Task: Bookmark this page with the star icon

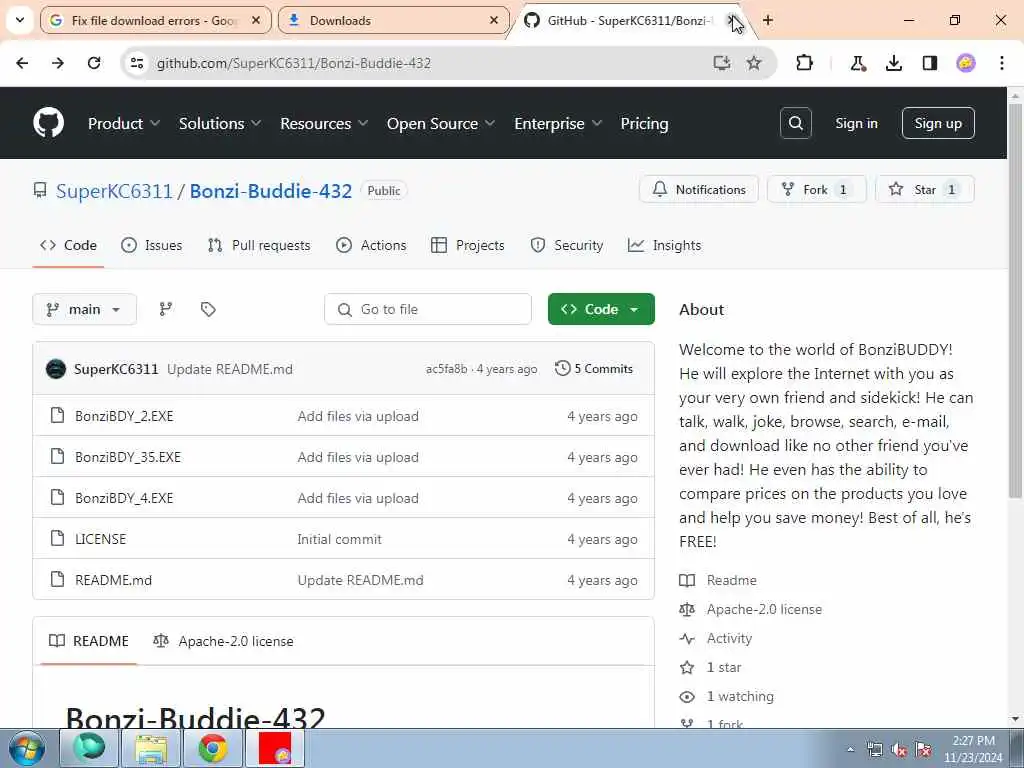Action: coord(754,63)
